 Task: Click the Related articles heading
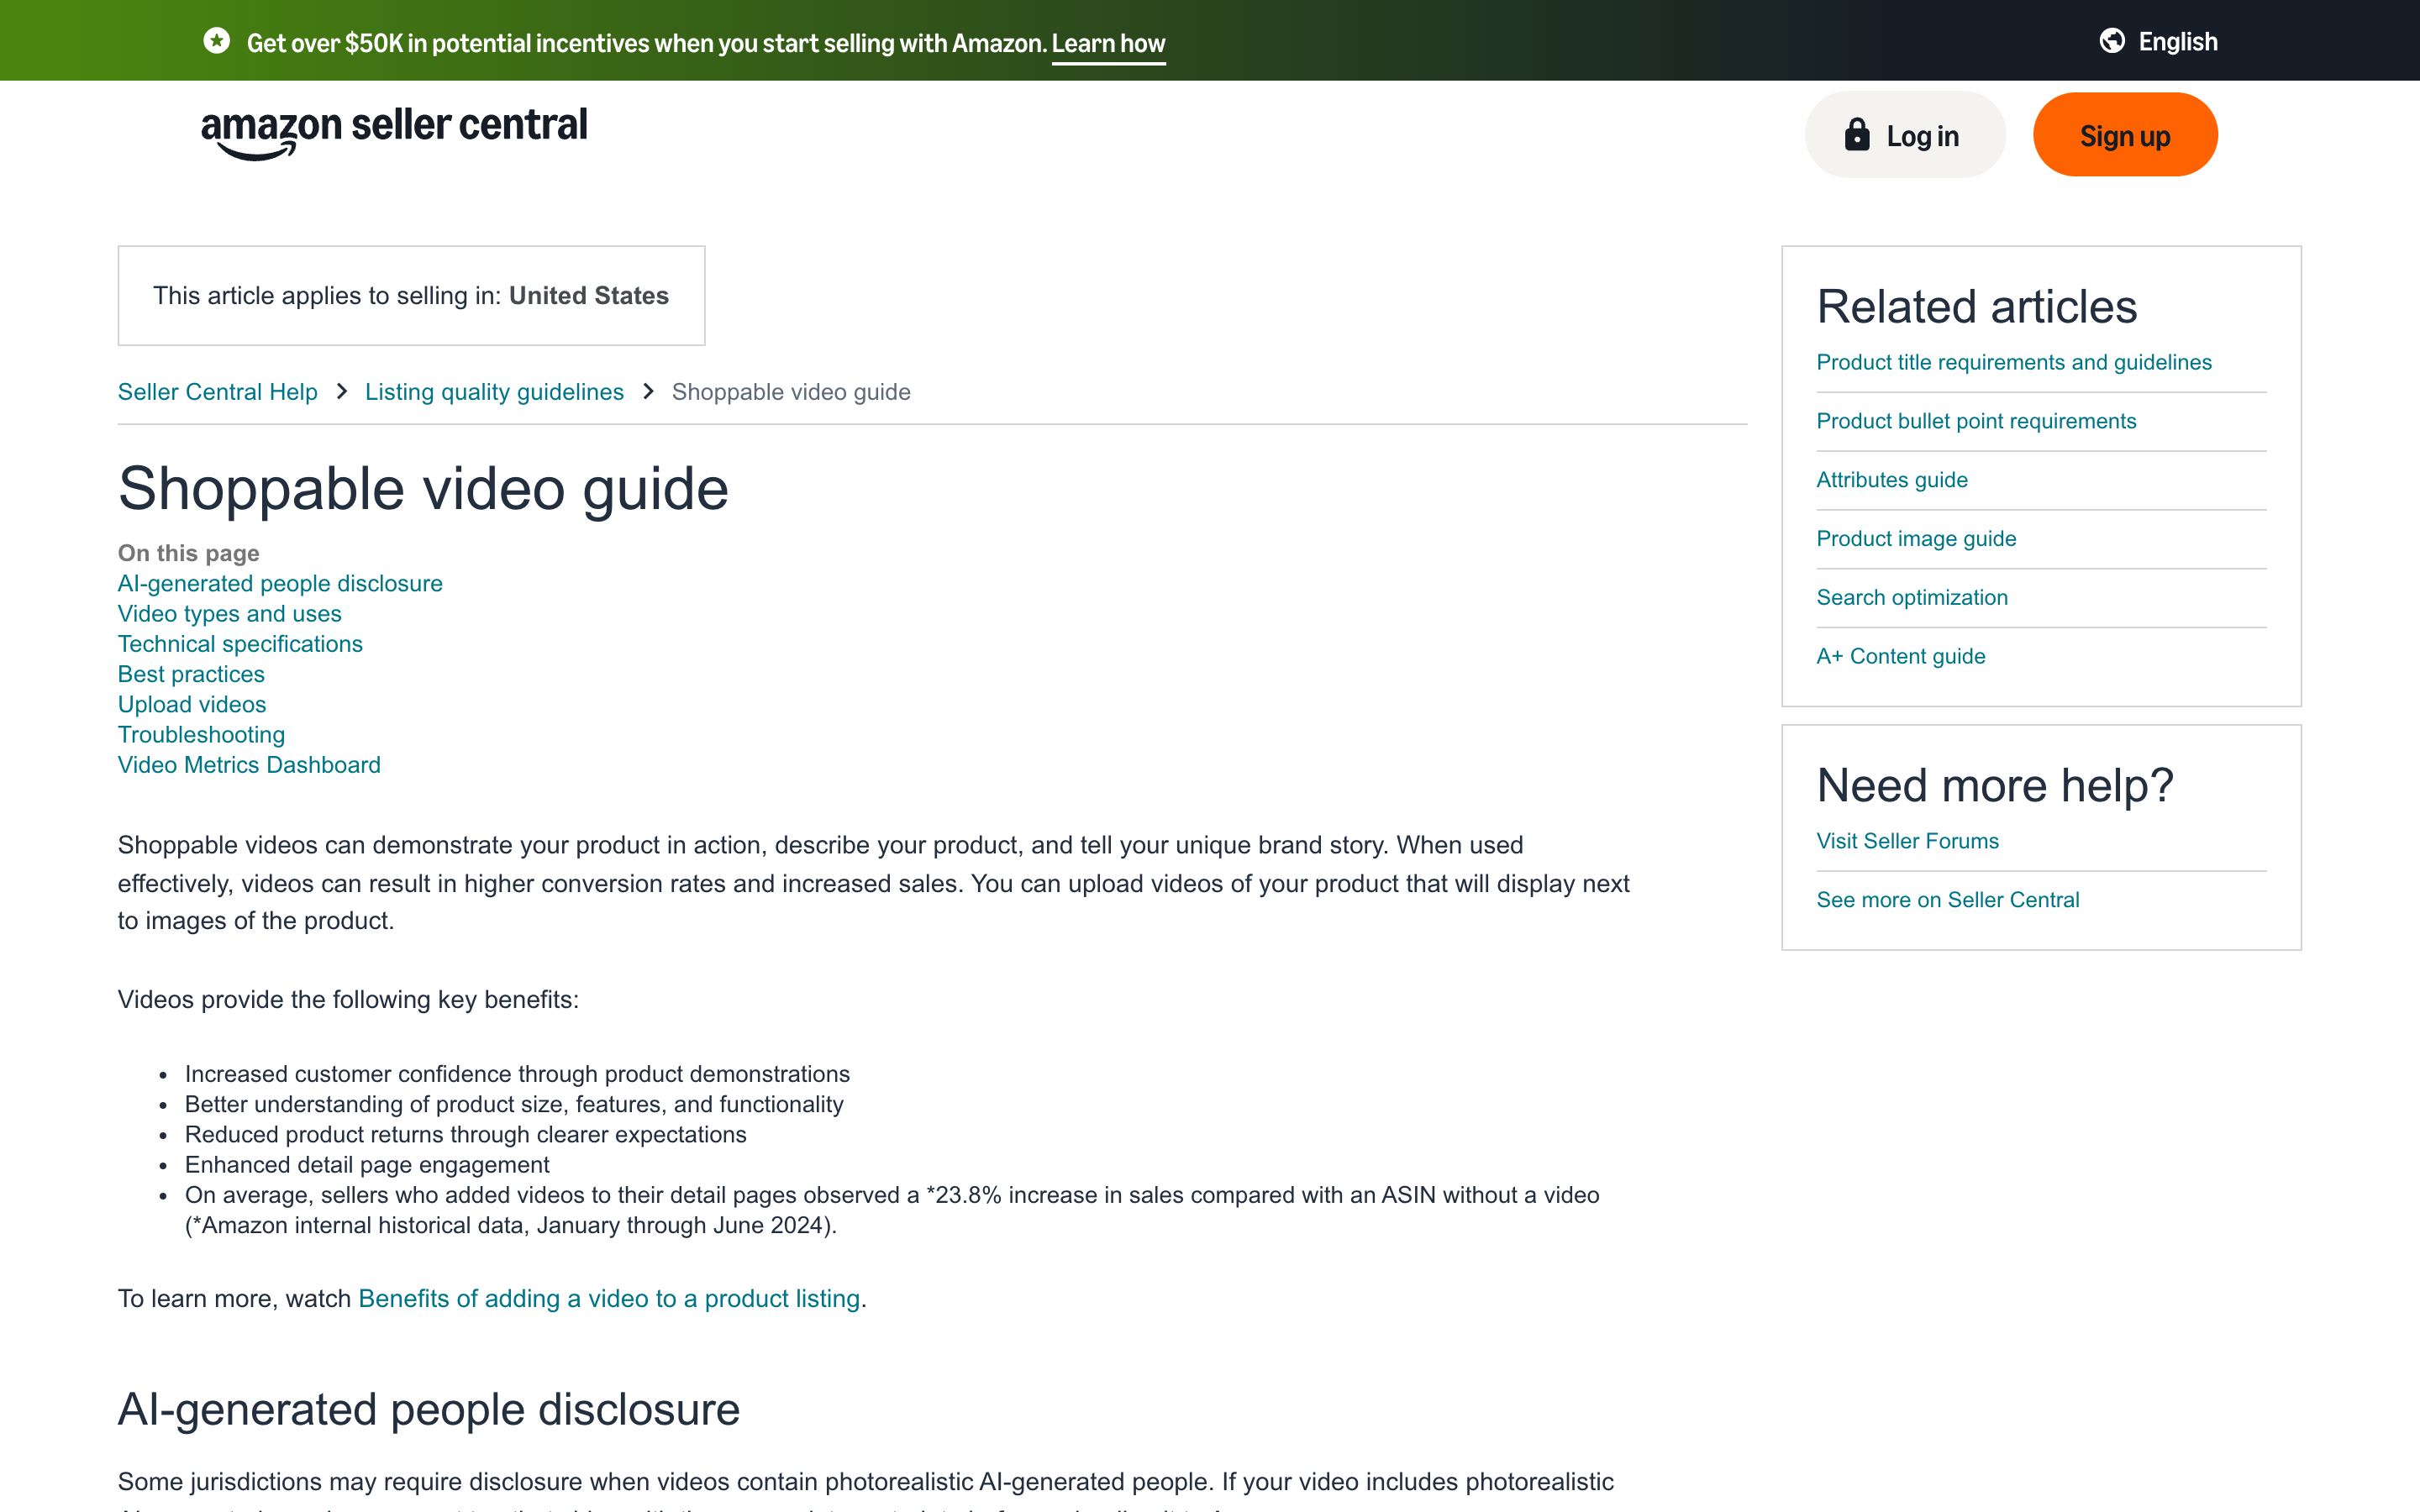click(1977, 306)
